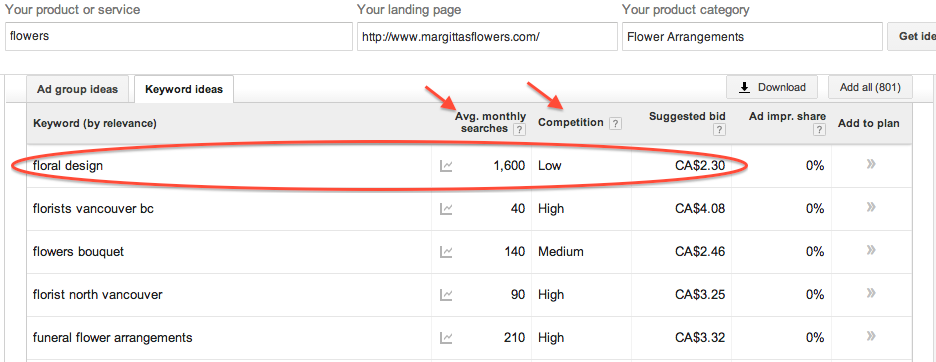Click help icon under Suggested bid header
This screenshot has width=936, height=362.
point(720,130)
